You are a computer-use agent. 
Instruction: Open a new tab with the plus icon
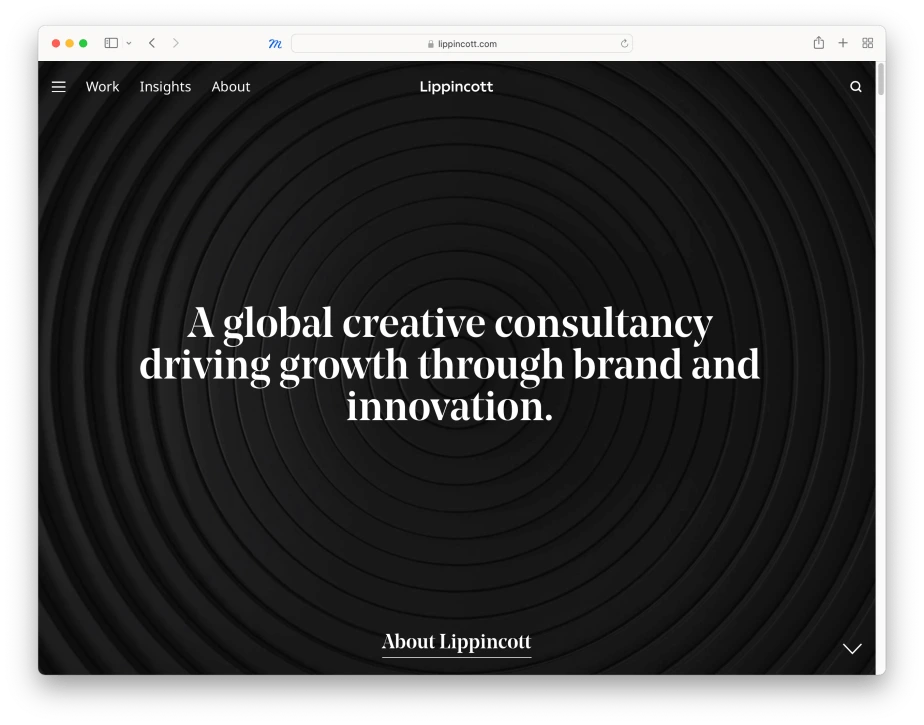(x=842, y=43)
